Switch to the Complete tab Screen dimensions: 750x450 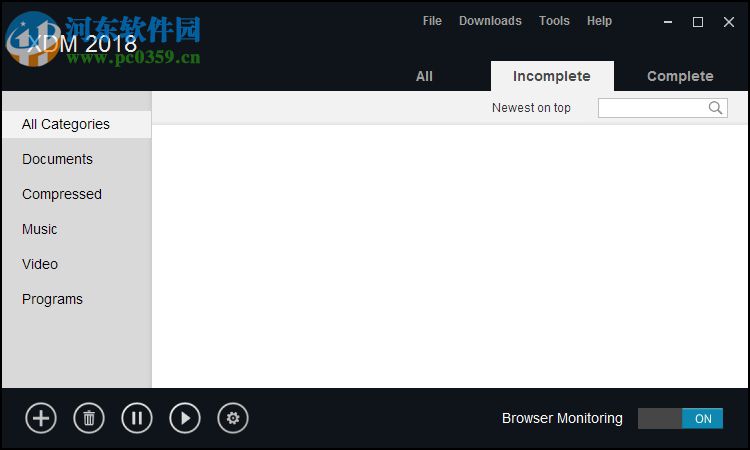coord(680,76)
